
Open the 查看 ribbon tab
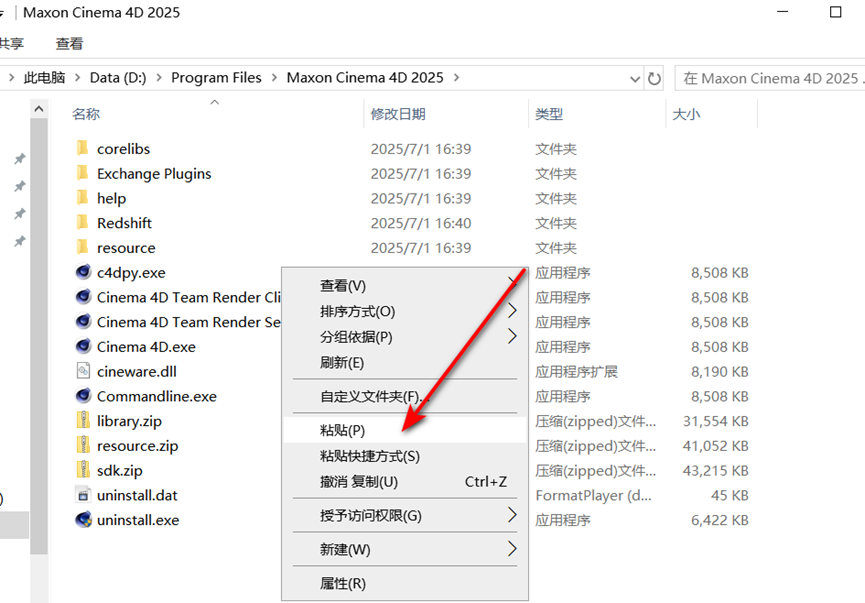click(x=70, y=44)
